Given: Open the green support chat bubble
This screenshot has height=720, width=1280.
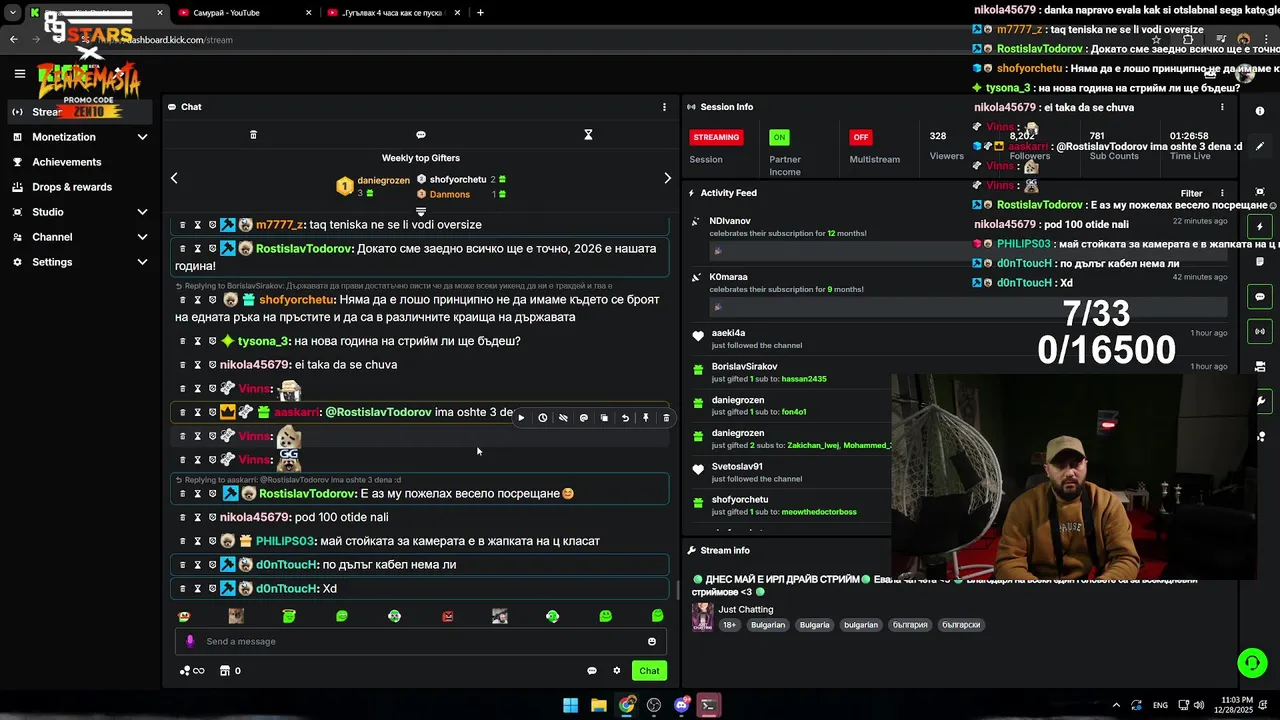Looking at the screenshot, I should click(1252, 662).
